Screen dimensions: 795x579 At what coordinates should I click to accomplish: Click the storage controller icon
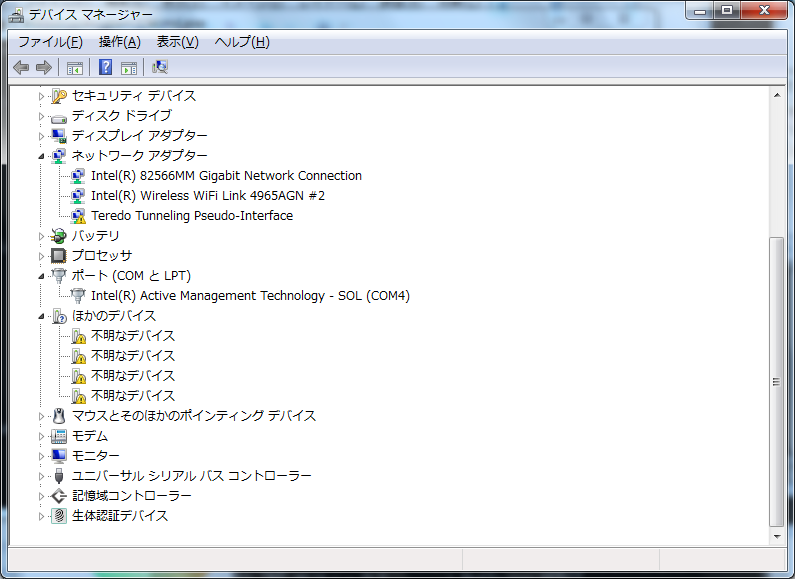pos(59,496)
